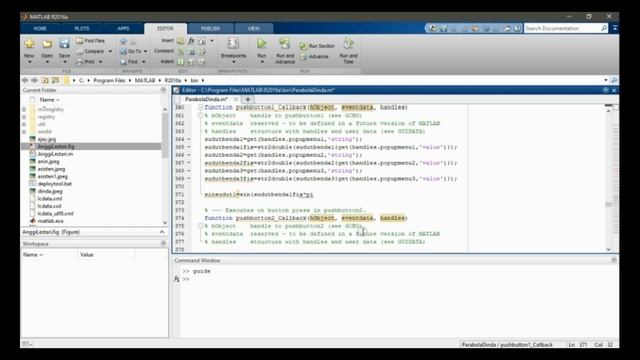The image size is (640, 360).
Task: Click the Search Documentation magnifier icon
Action: pos(604,28)
